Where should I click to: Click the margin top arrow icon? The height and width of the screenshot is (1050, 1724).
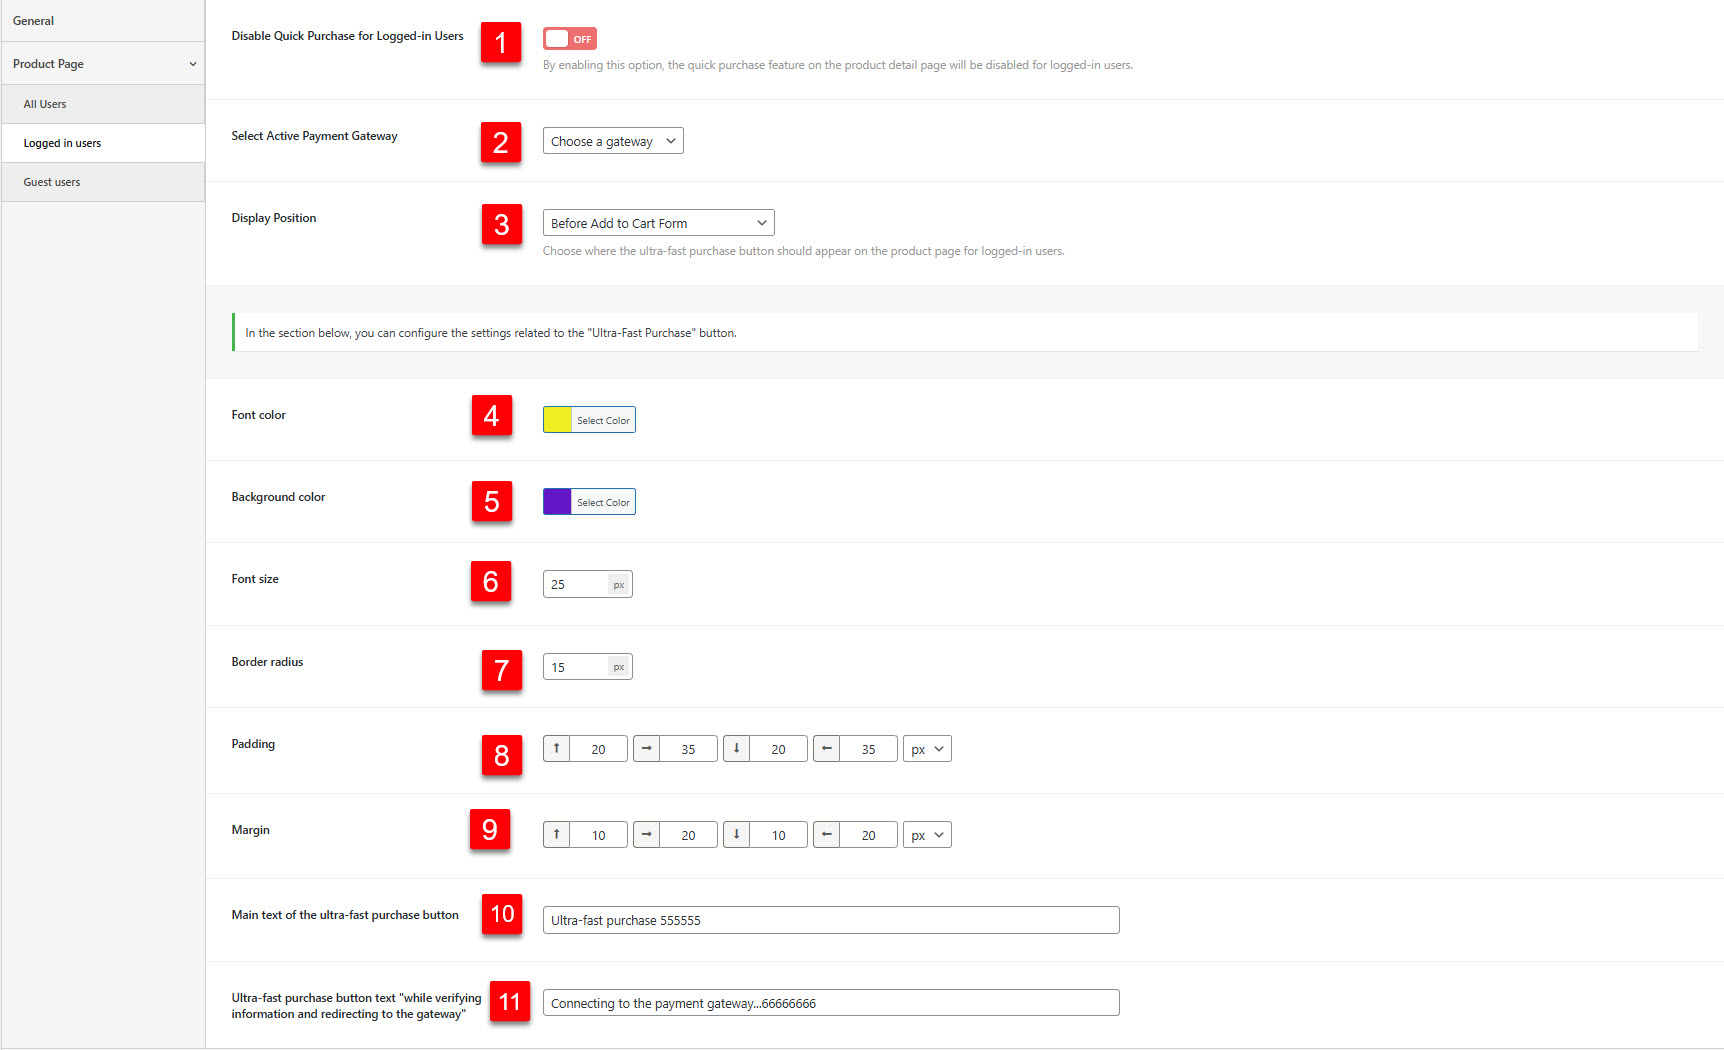[x=557, y=835]
